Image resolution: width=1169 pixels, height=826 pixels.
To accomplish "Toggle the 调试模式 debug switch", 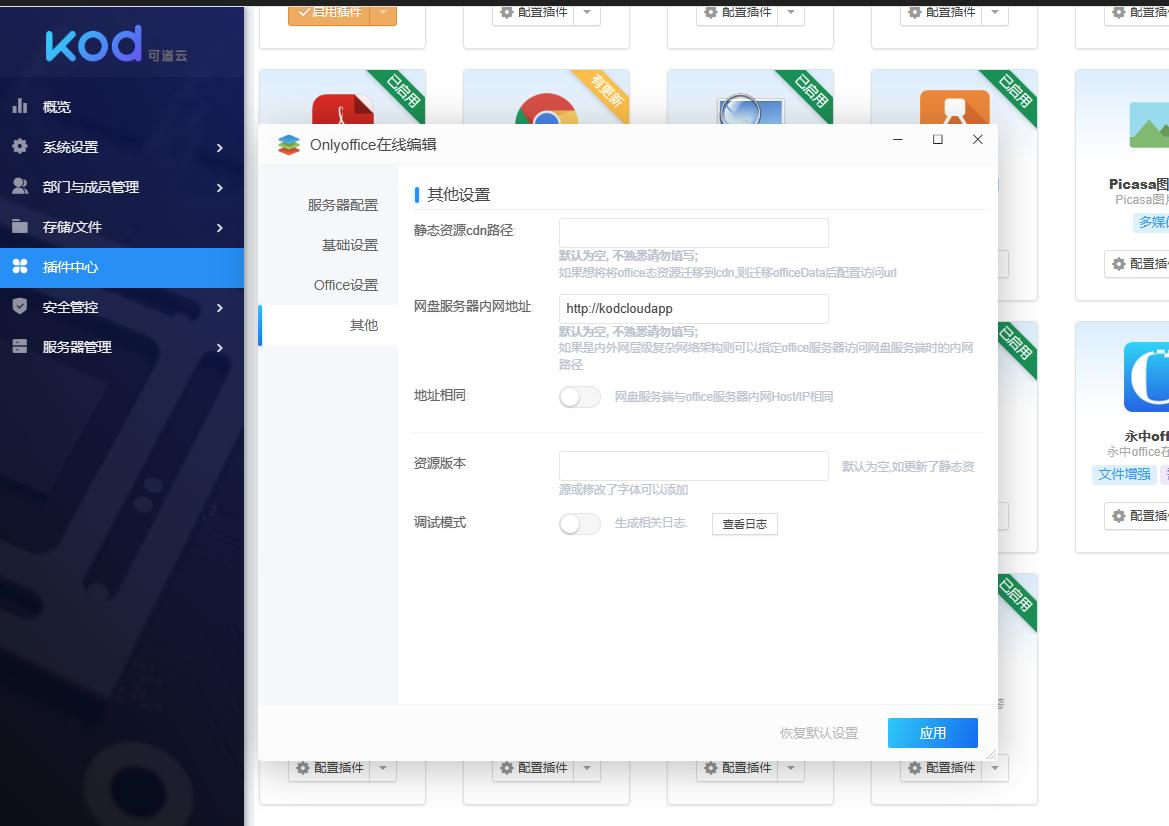I will (580, 524).
